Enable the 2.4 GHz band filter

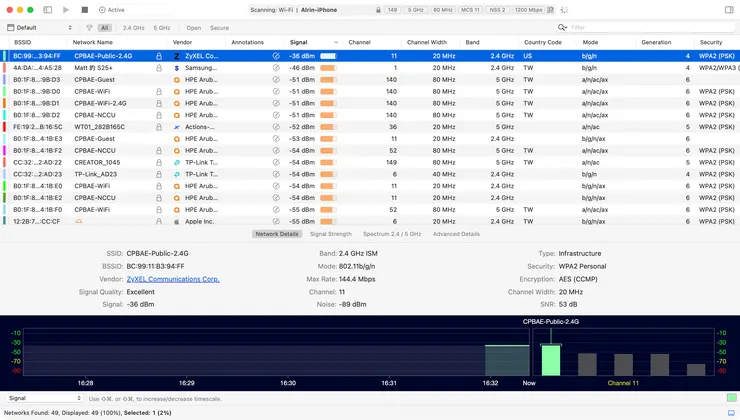point(132,28)
